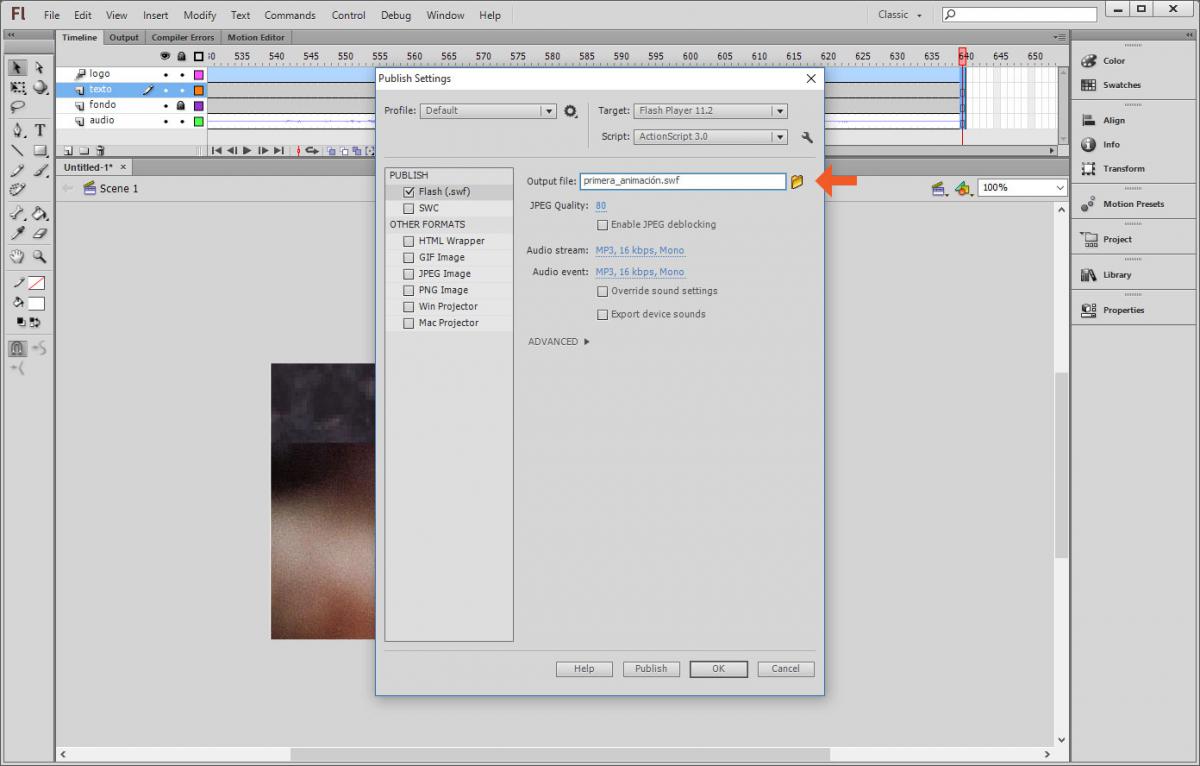Check the JPEG Image format
This screenshot has width=1200, height=766.
pos(409,274)
